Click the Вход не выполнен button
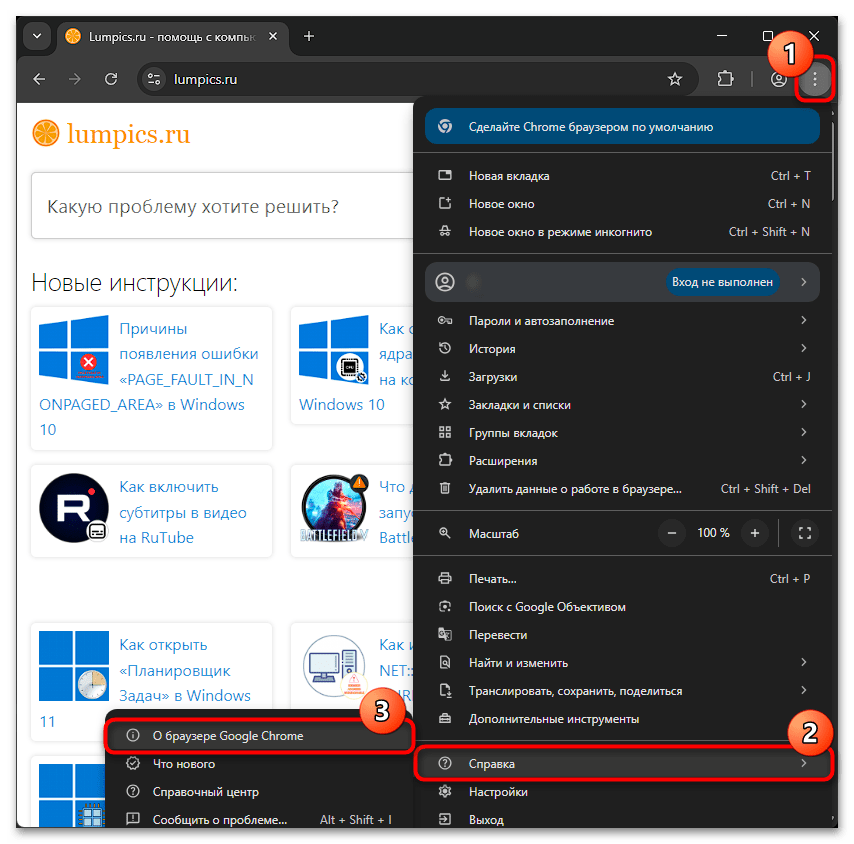Image resolution: width=854 pixels, height=844 pixels. point(722,282)
